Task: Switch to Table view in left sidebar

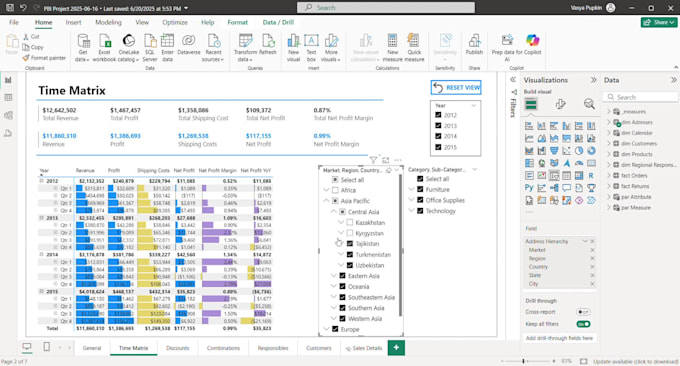Action: [8, 98]
